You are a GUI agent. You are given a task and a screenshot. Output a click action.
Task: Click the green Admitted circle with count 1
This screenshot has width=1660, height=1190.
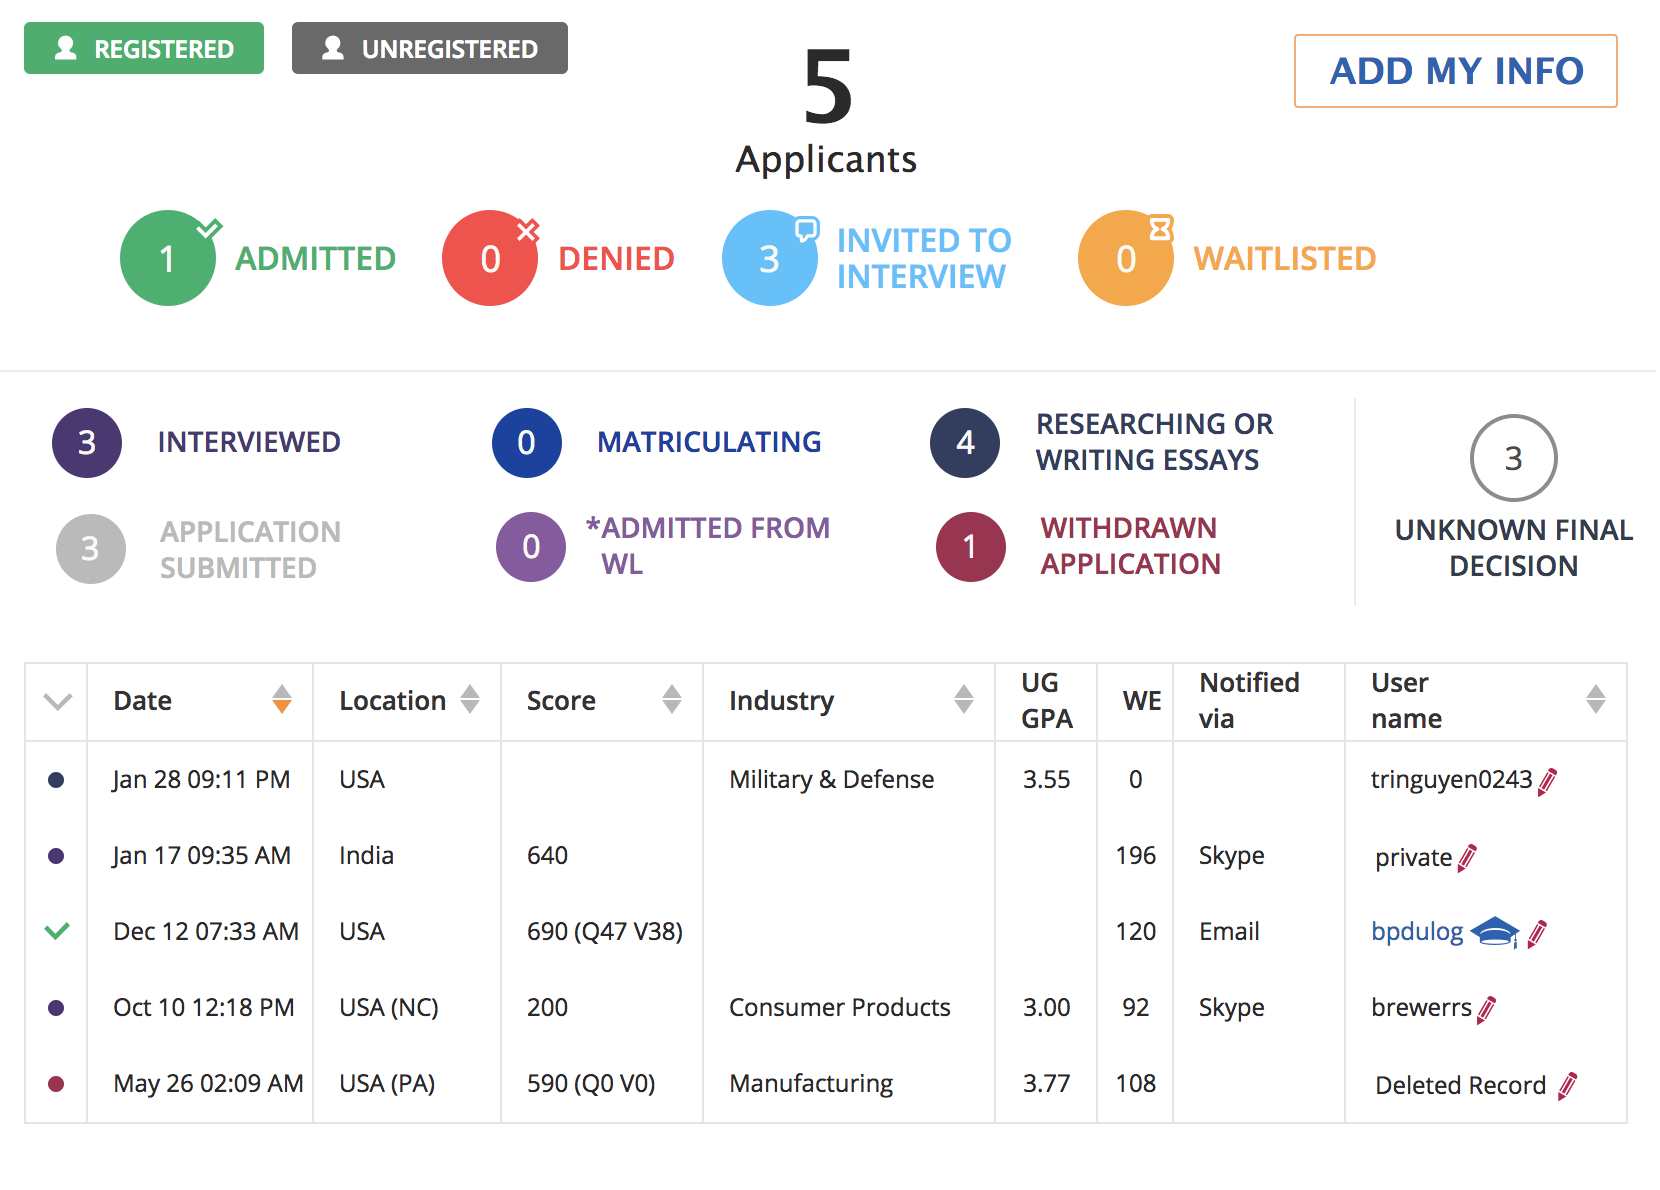168,259
